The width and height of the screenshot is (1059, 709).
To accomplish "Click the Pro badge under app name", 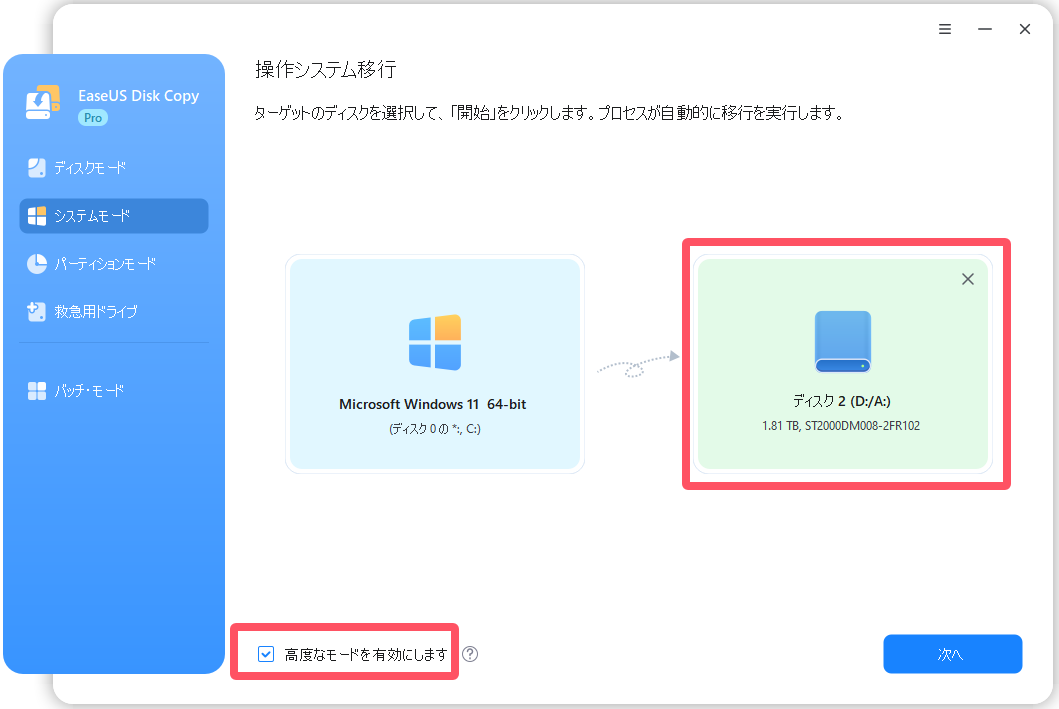I will point(93,118).
